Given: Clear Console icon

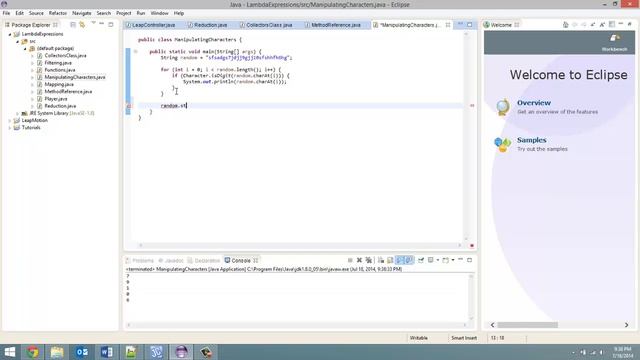Looking at the screenshot, I should point(380,260).
